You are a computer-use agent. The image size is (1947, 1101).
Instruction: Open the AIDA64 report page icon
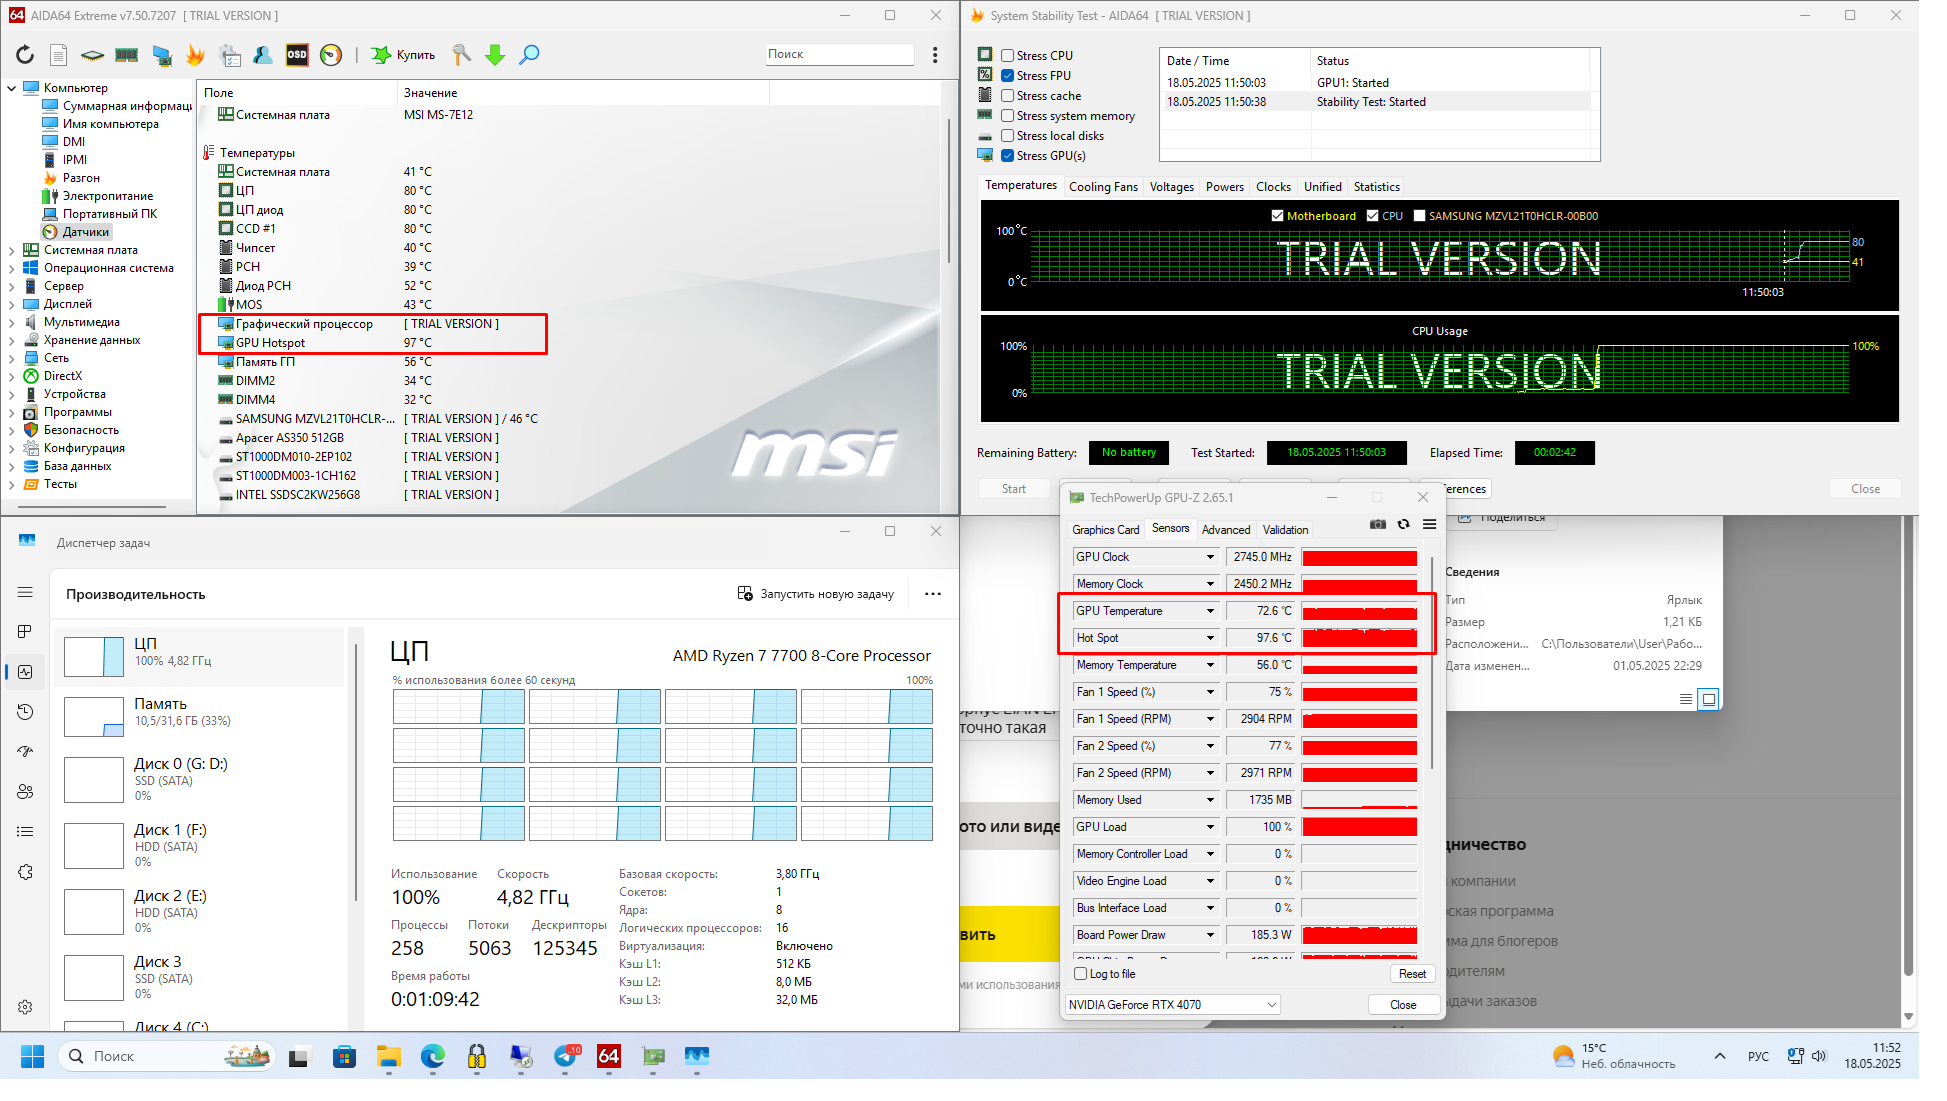tap(59, 55)
